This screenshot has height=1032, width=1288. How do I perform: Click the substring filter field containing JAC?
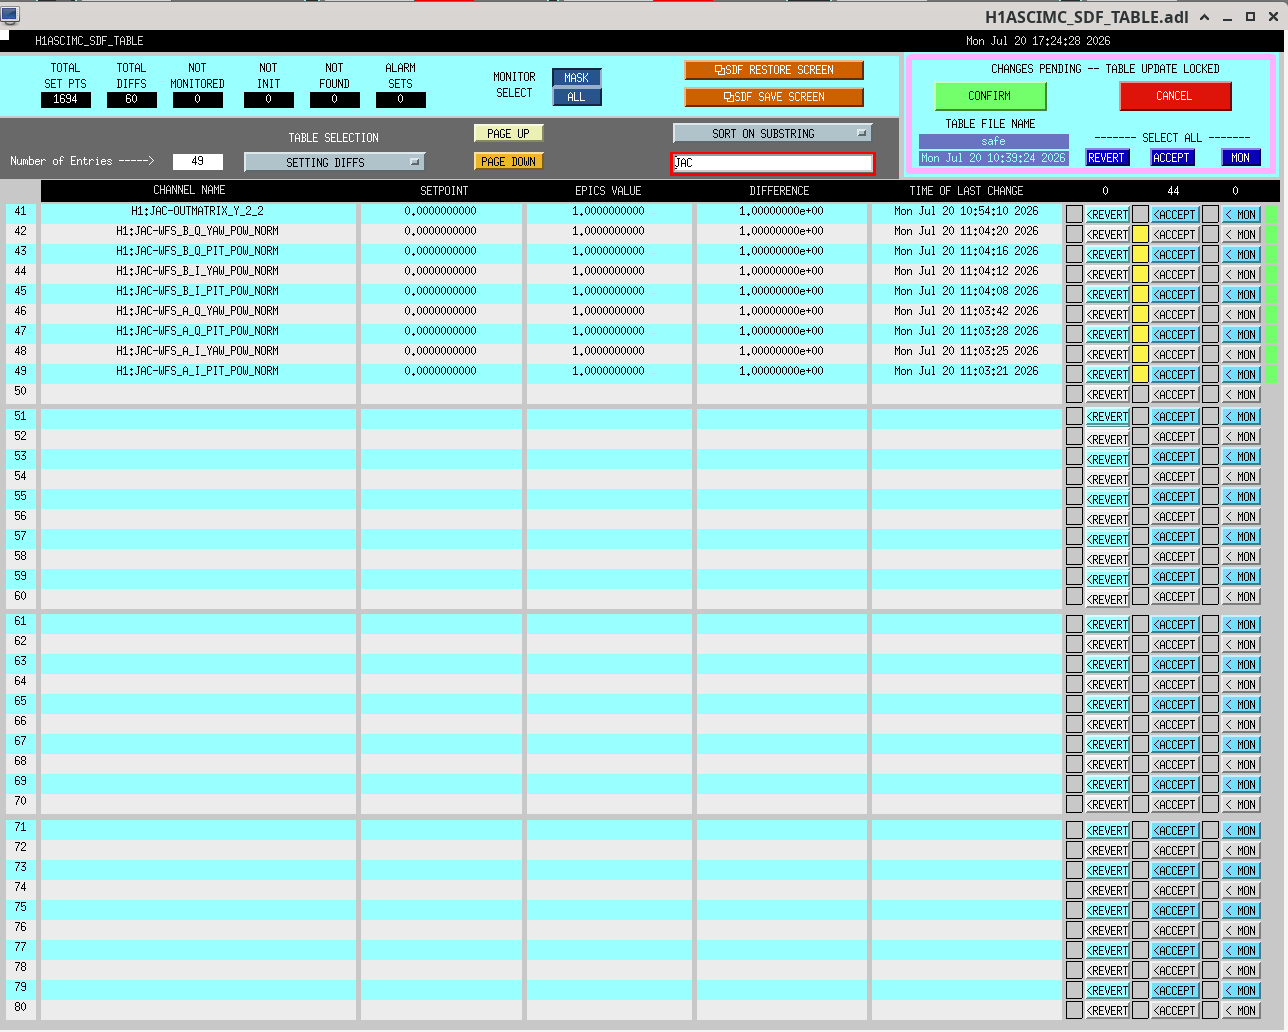[772, 163]
